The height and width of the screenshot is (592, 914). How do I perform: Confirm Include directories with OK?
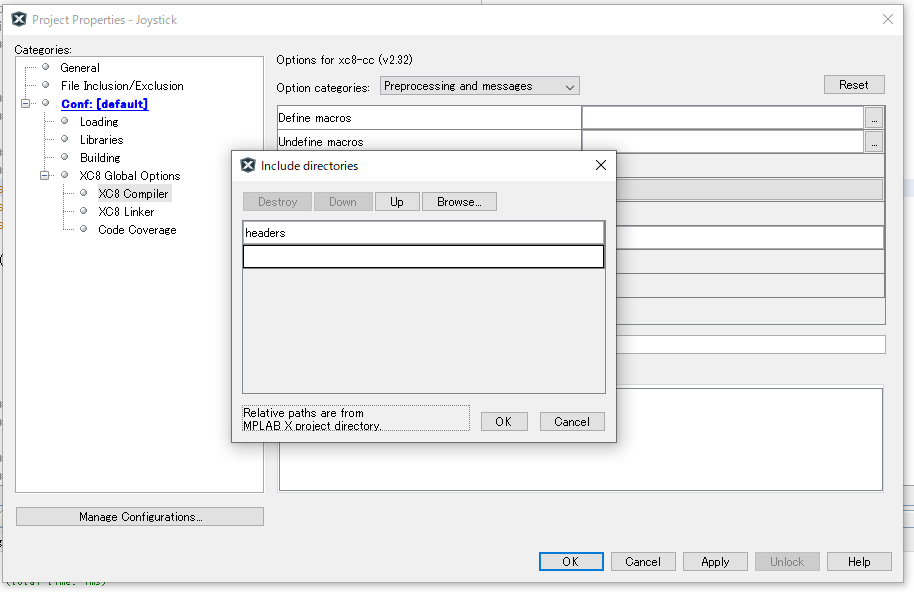504,421
